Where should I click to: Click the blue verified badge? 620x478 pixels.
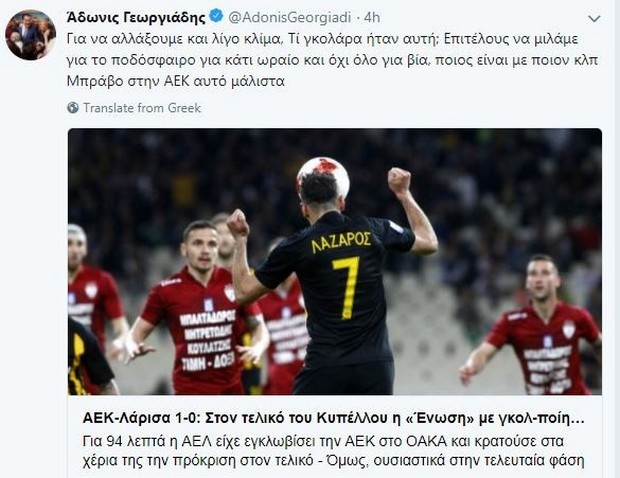pos(216,17)
